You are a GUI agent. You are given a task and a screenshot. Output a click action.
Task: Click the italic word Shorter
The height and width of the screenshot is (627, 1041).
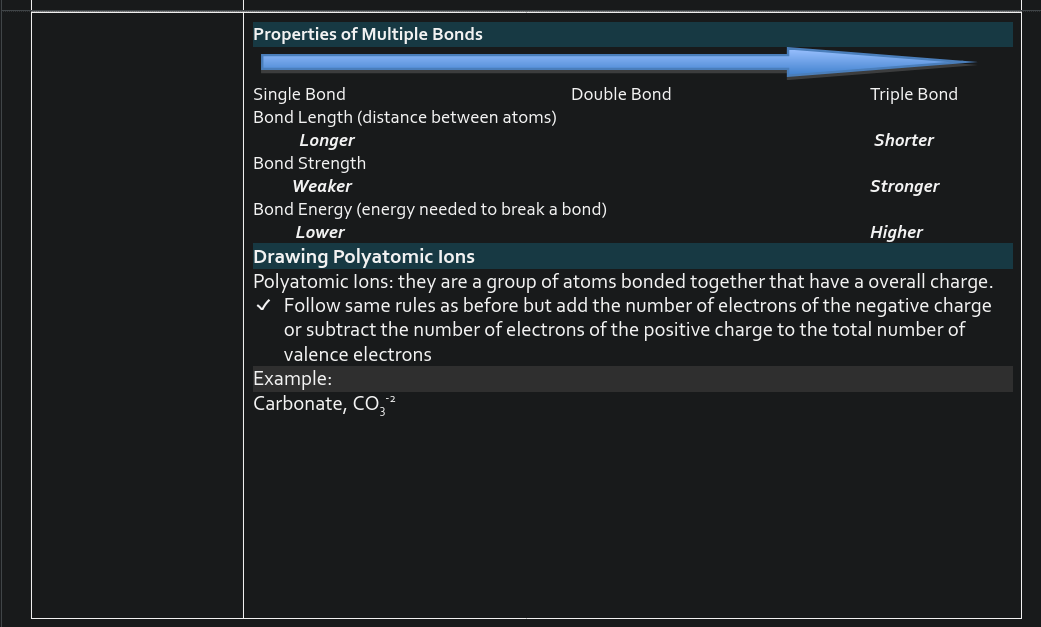pyautogui.click(x=903, y=140)
